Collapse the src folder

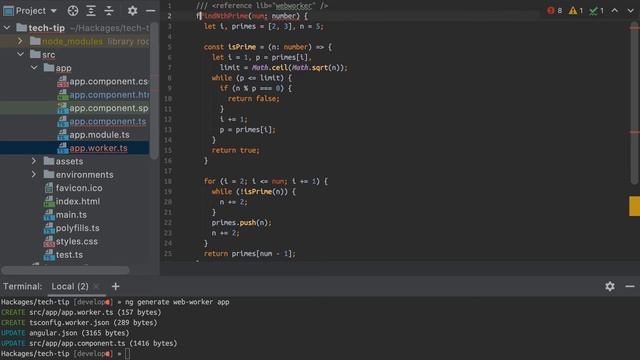tap(20, 54)
